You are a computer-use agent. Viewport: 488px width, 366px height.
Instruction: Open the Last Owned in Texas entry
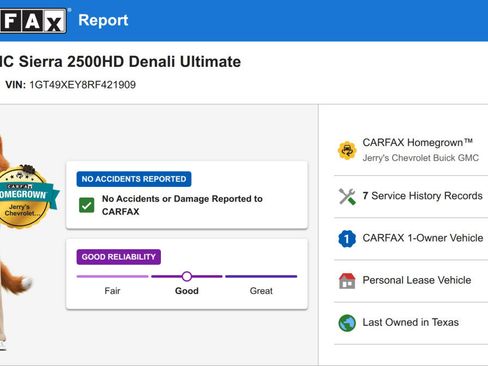411,323
